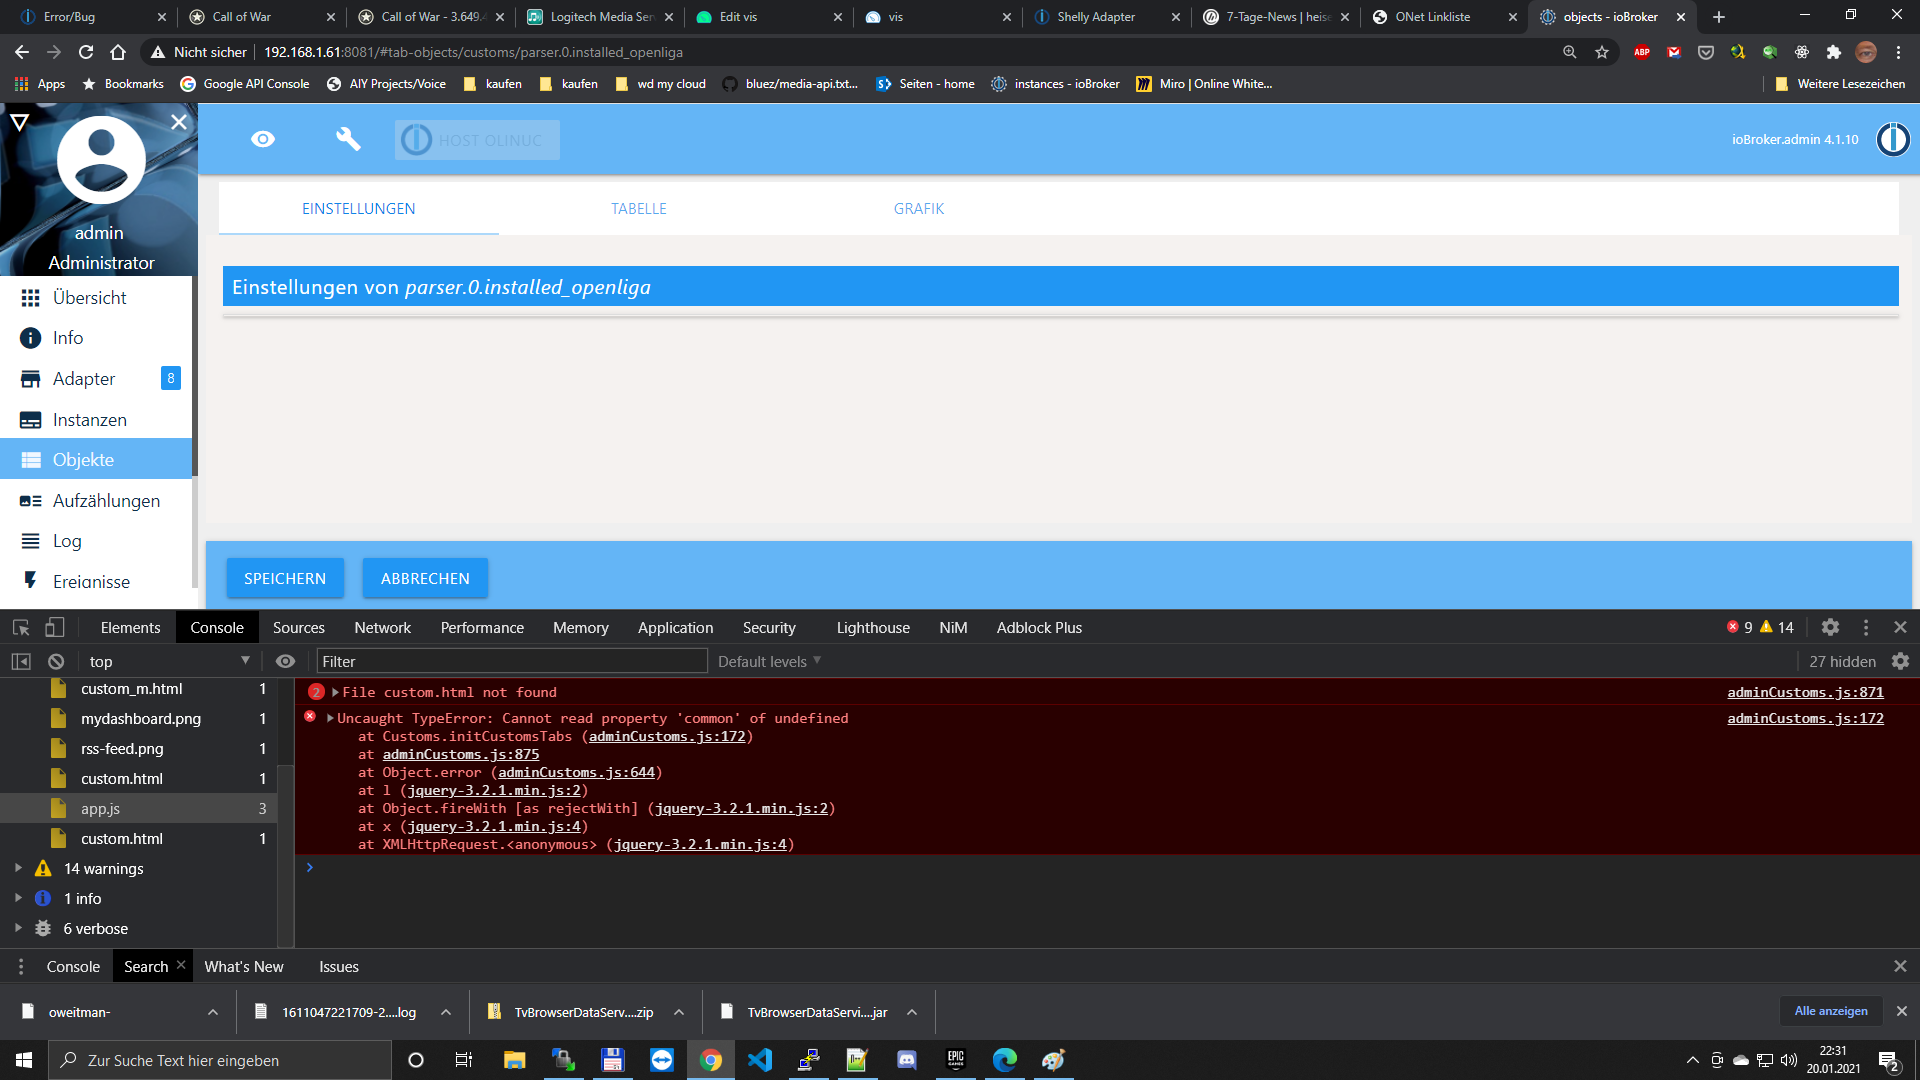This screenshot has width=1920, height=1080.
Task: Open the DevTools settings gear
Action: (x=1830, y=627)
